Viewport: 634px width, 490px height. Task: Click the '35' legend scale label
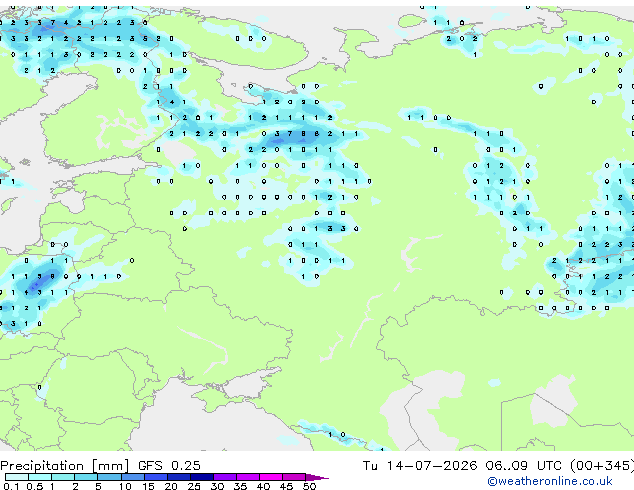(240, 486)
